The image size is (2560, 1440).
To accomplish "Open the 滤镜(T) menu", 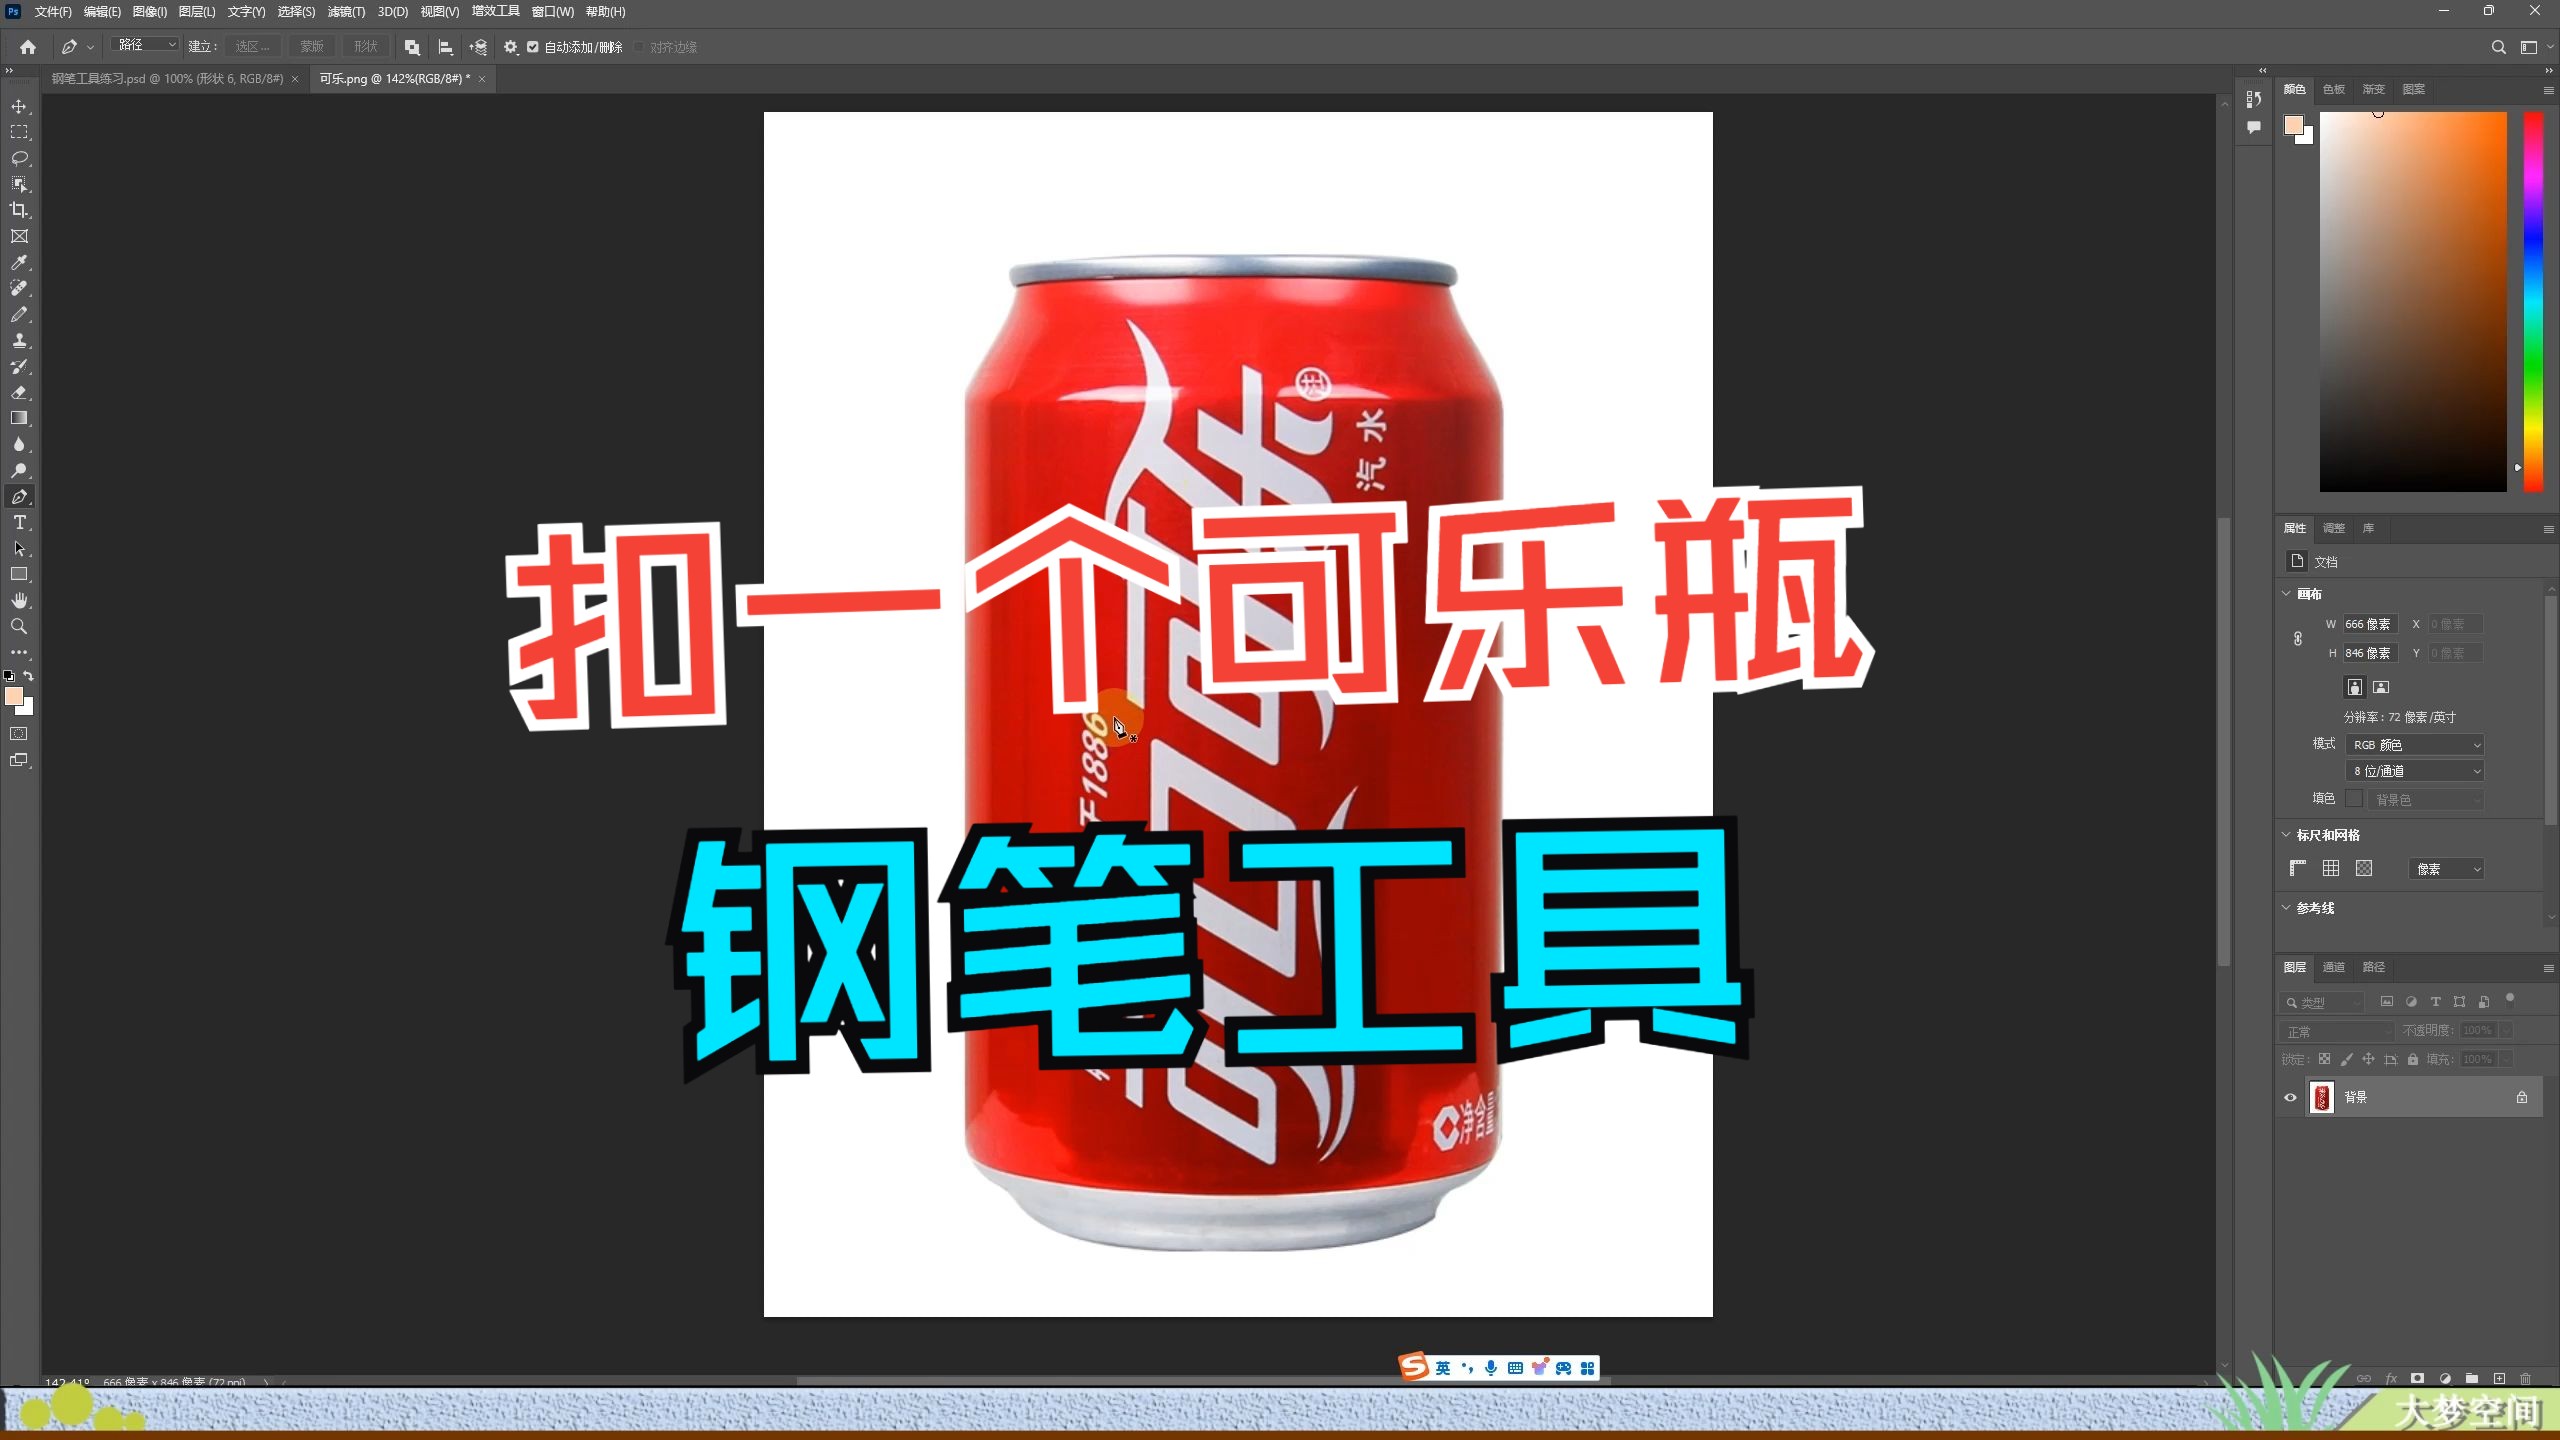I will tap(346, 12).
